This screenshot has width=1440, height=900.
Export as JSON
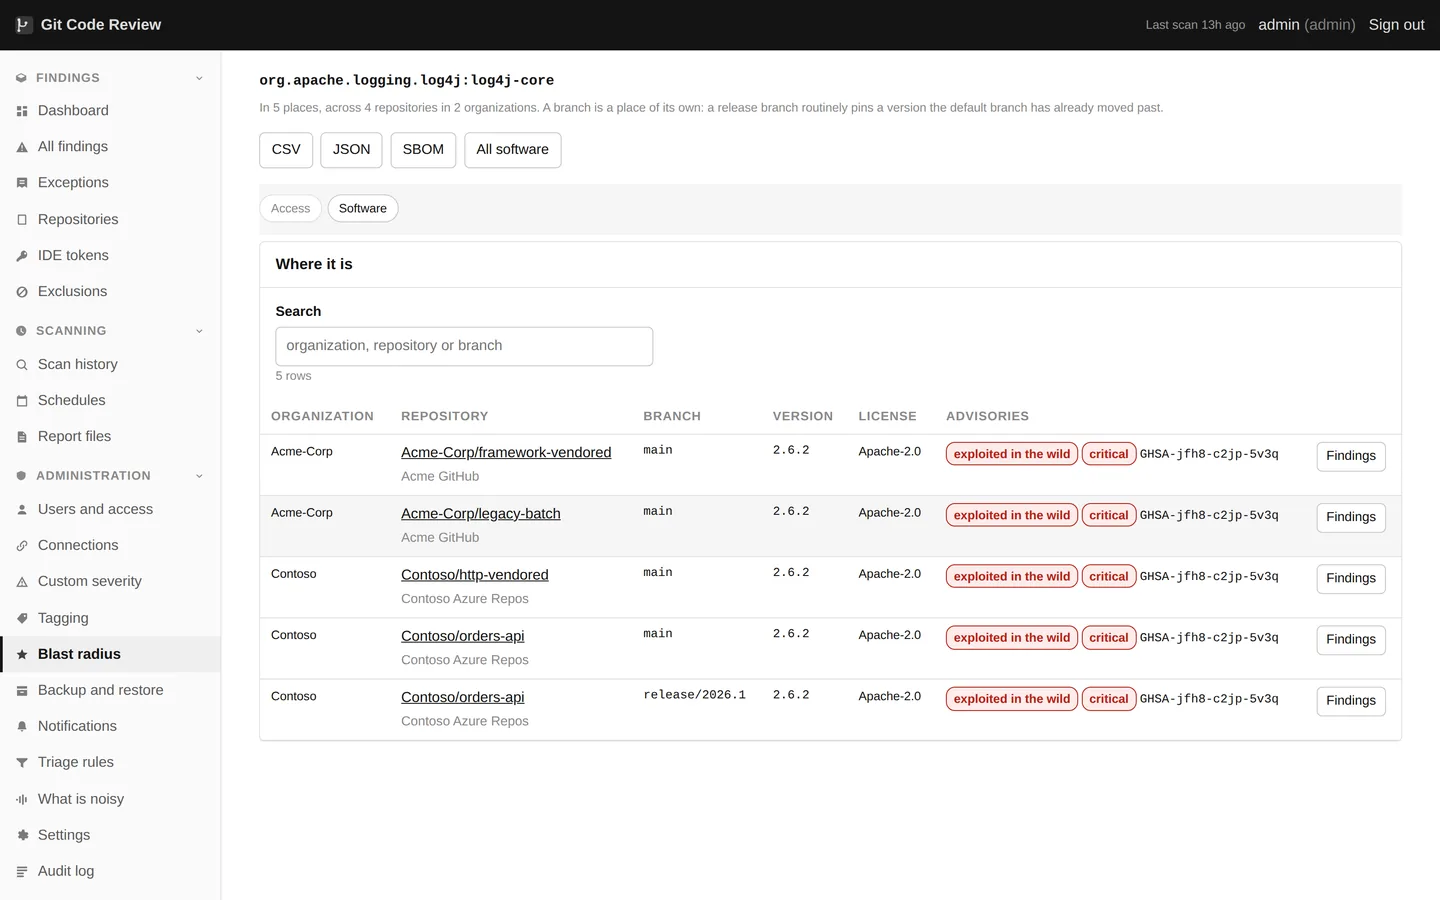pos(351,150)
